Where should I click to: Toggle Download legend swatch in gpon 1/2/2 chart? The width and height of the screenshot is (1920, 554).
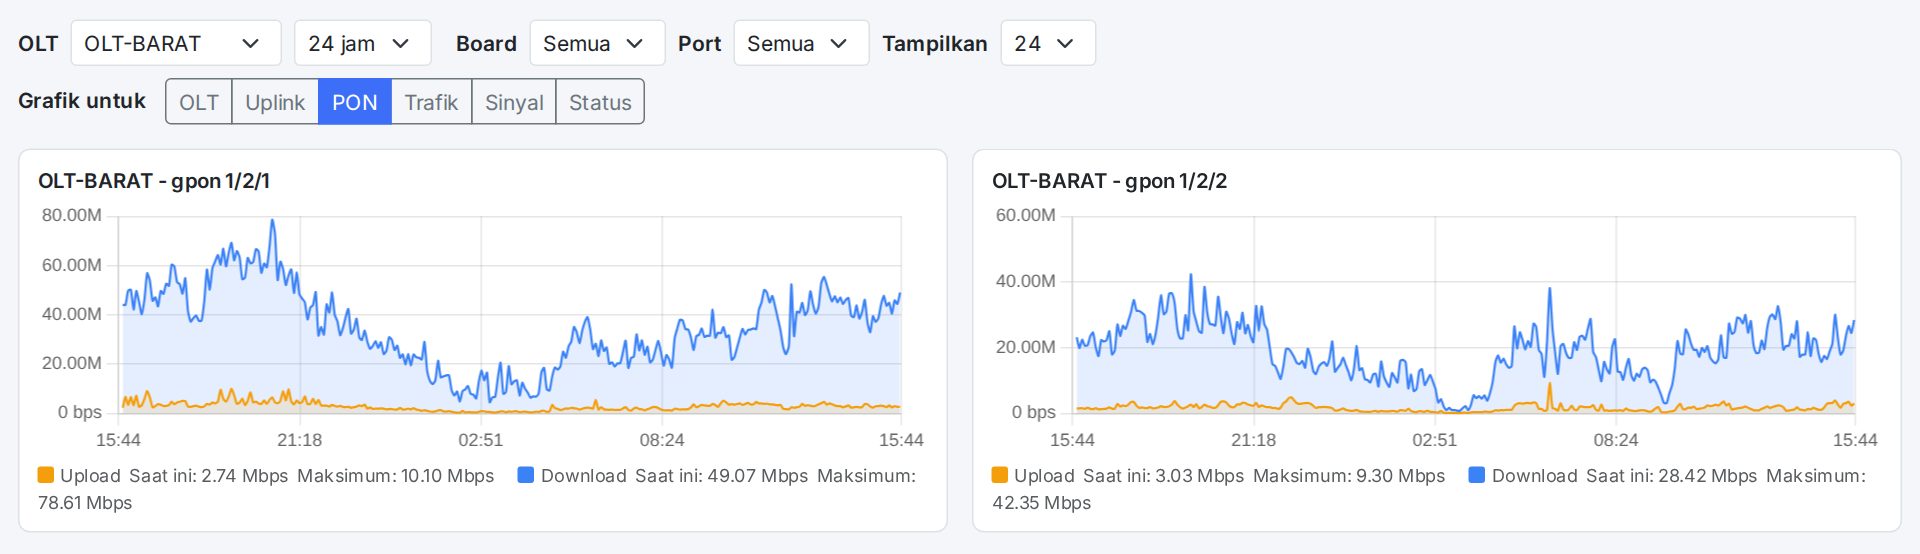click(1476, 475)
